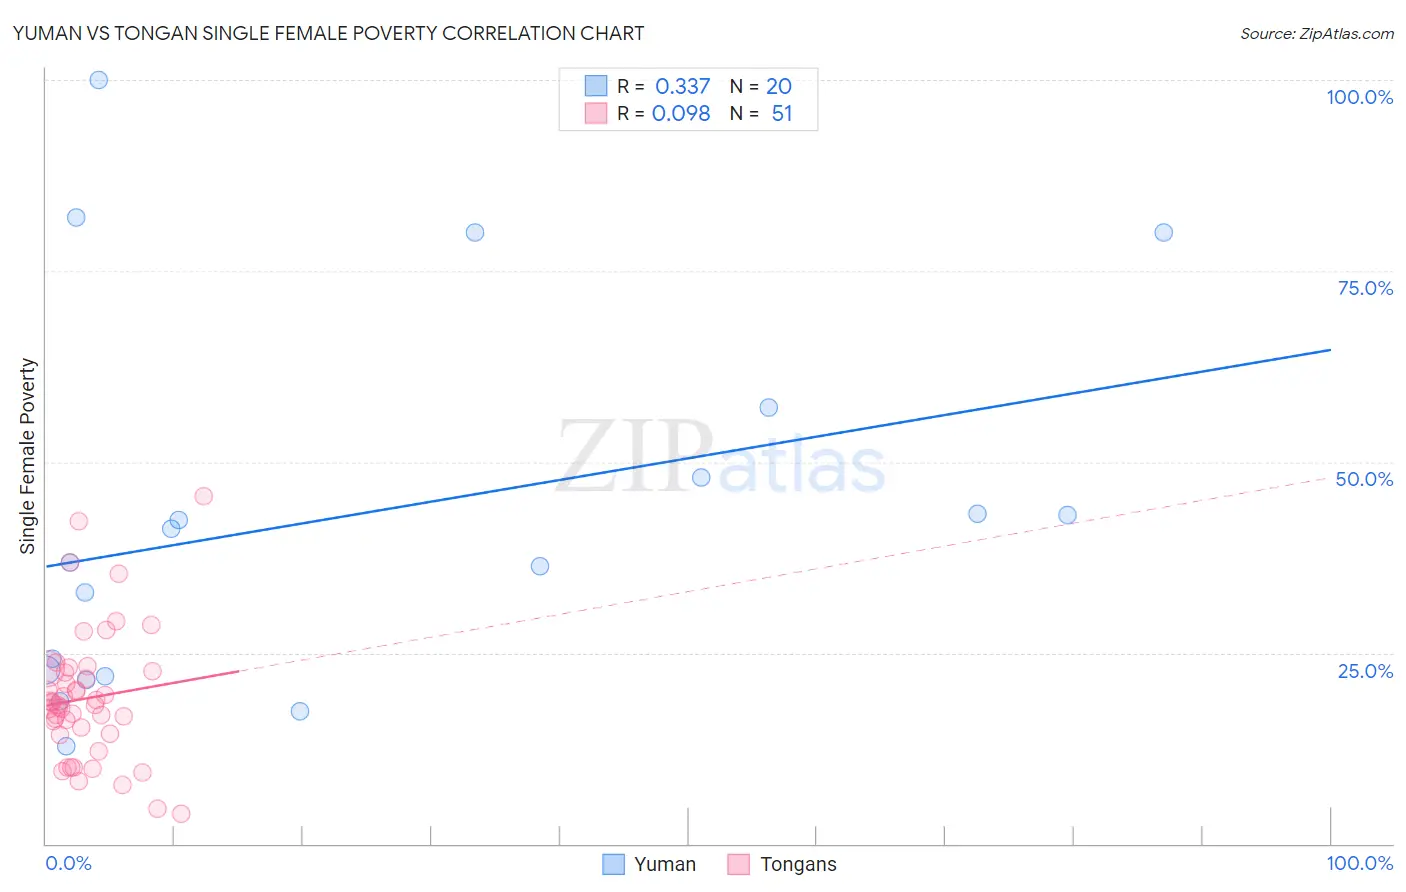Click the ZIPatlas watermark logo
The width and height of the screenshot is (1406, 892).
coord(720,458)
